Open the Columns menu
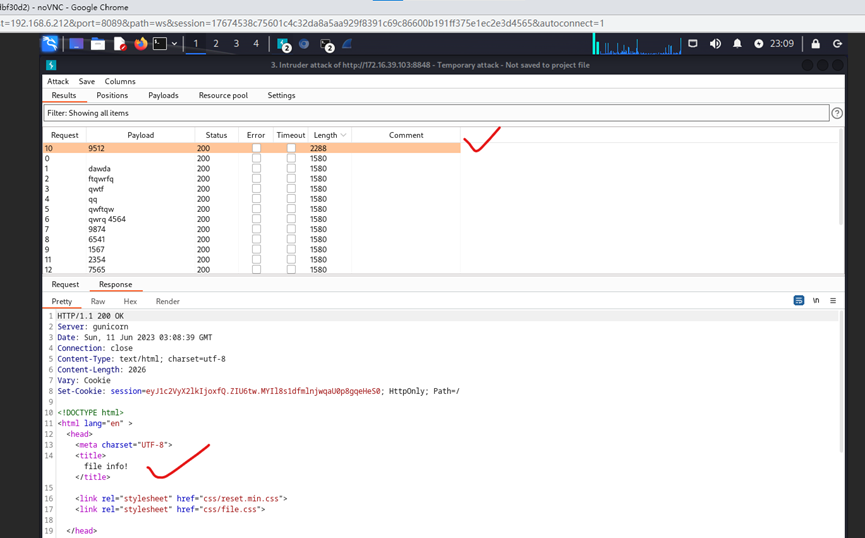Screen dimensions: 865x538 pyautogui.click(x=120, y=81)
